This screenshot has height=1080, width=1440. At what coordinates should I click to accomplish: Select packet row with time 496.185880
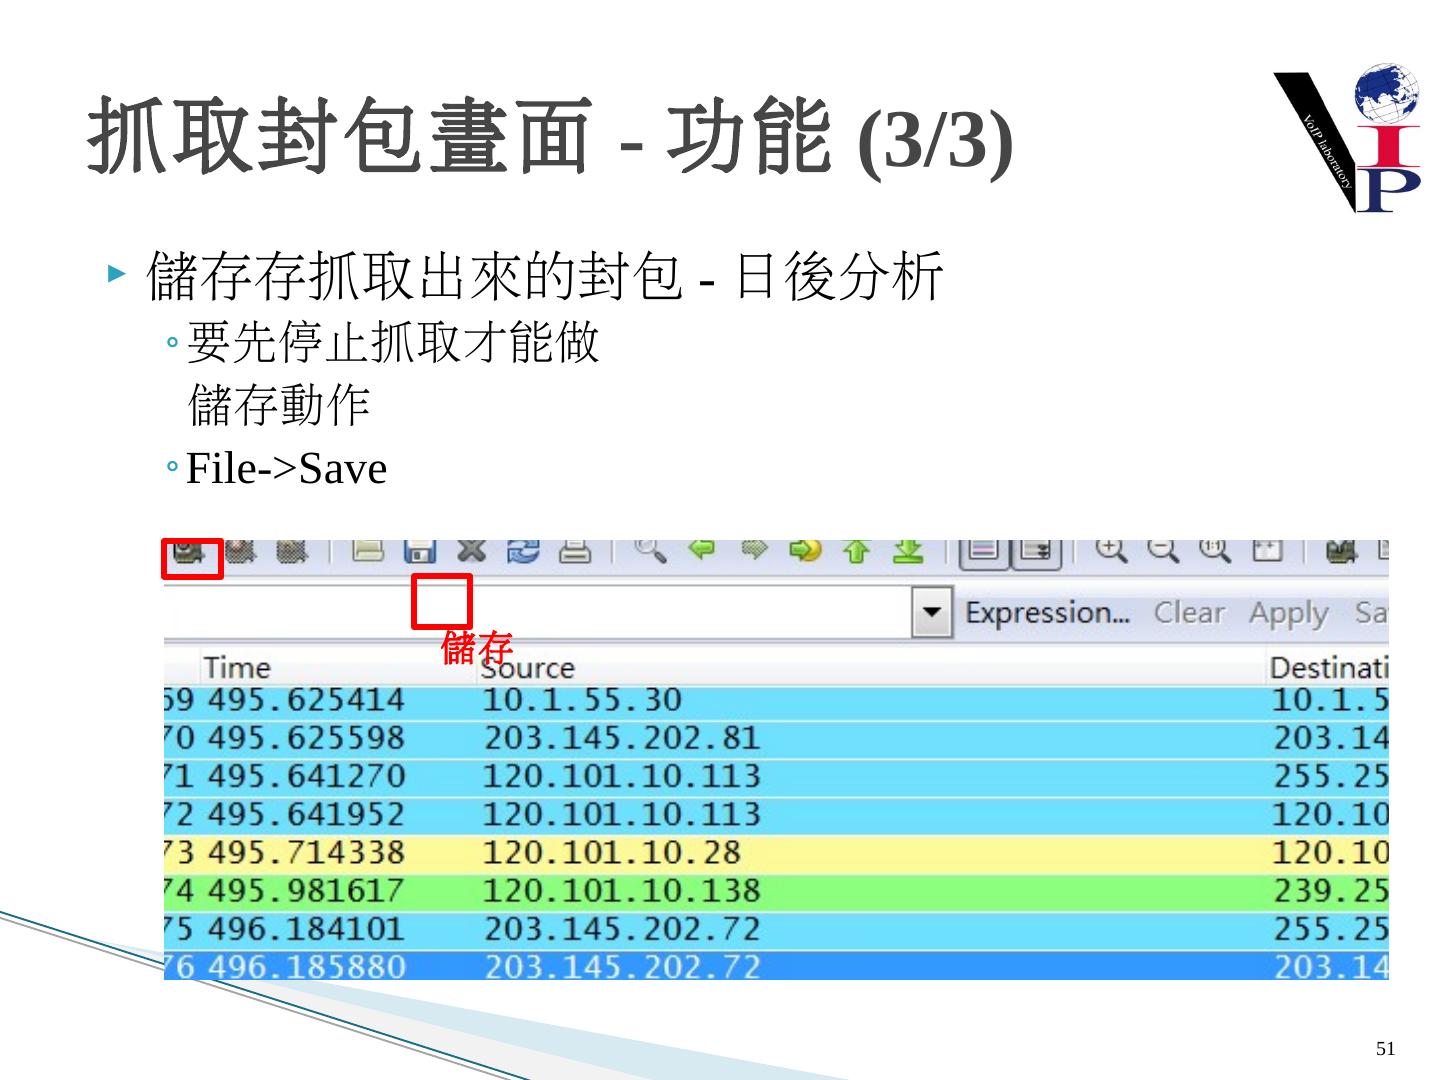(x=777, y=965)
